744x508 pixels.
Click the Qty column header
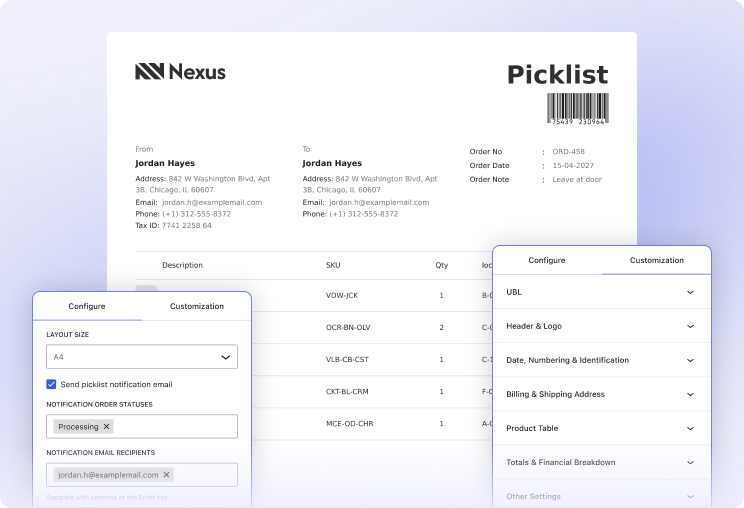(x=442, y=265)
